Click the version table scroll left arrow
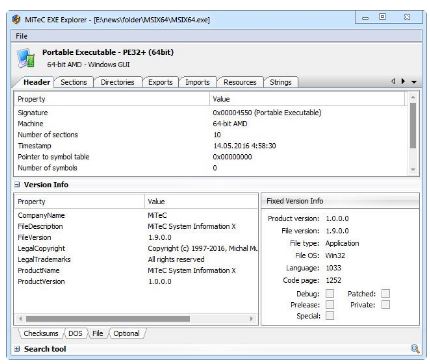This screenshot has width=430, height=364. click(x=20, y=319)
